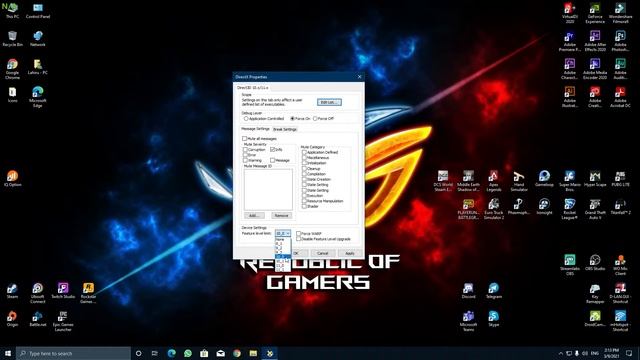Select the Origin desktop shortcut
The width and height of the screenshot is (640, 360).
pyautogui.click(x=12, y=319)
